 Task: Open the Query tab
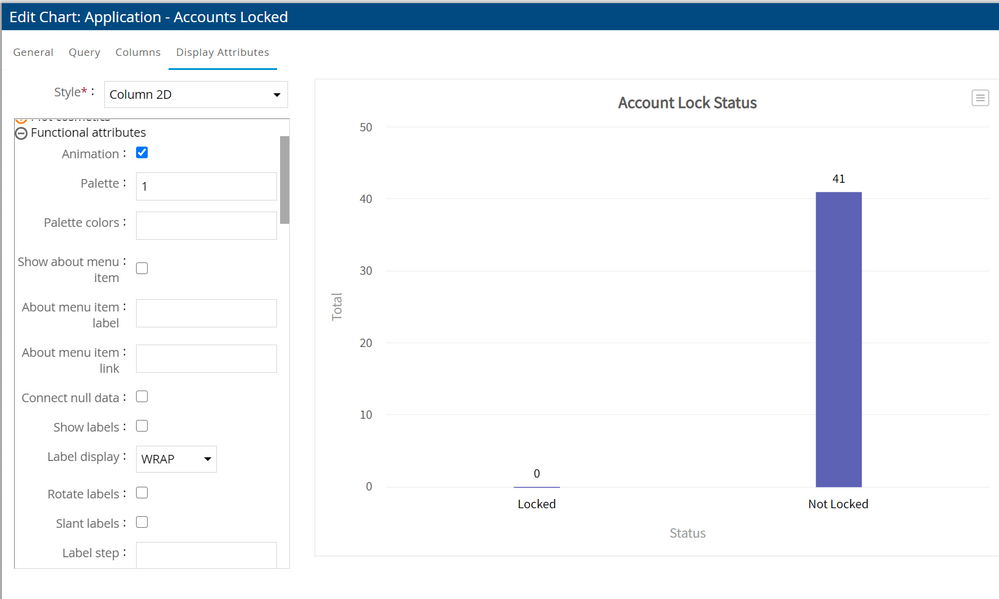[84, 52]
